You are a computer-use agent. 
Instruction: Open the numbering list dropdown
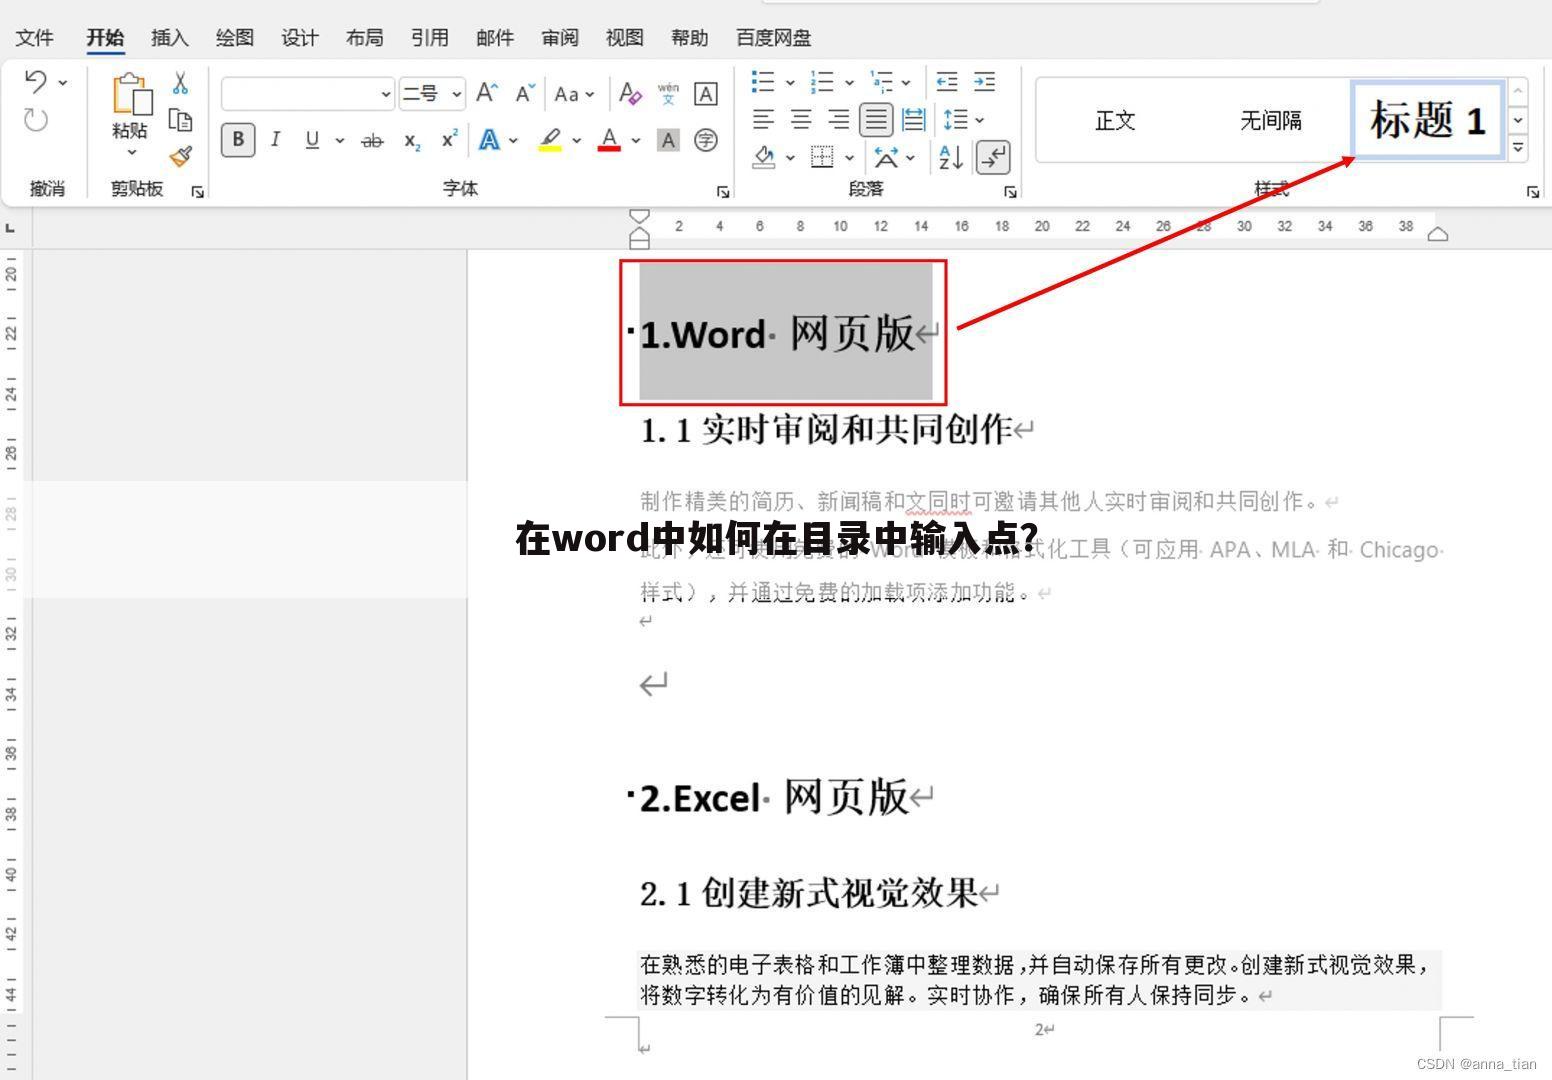849,83
